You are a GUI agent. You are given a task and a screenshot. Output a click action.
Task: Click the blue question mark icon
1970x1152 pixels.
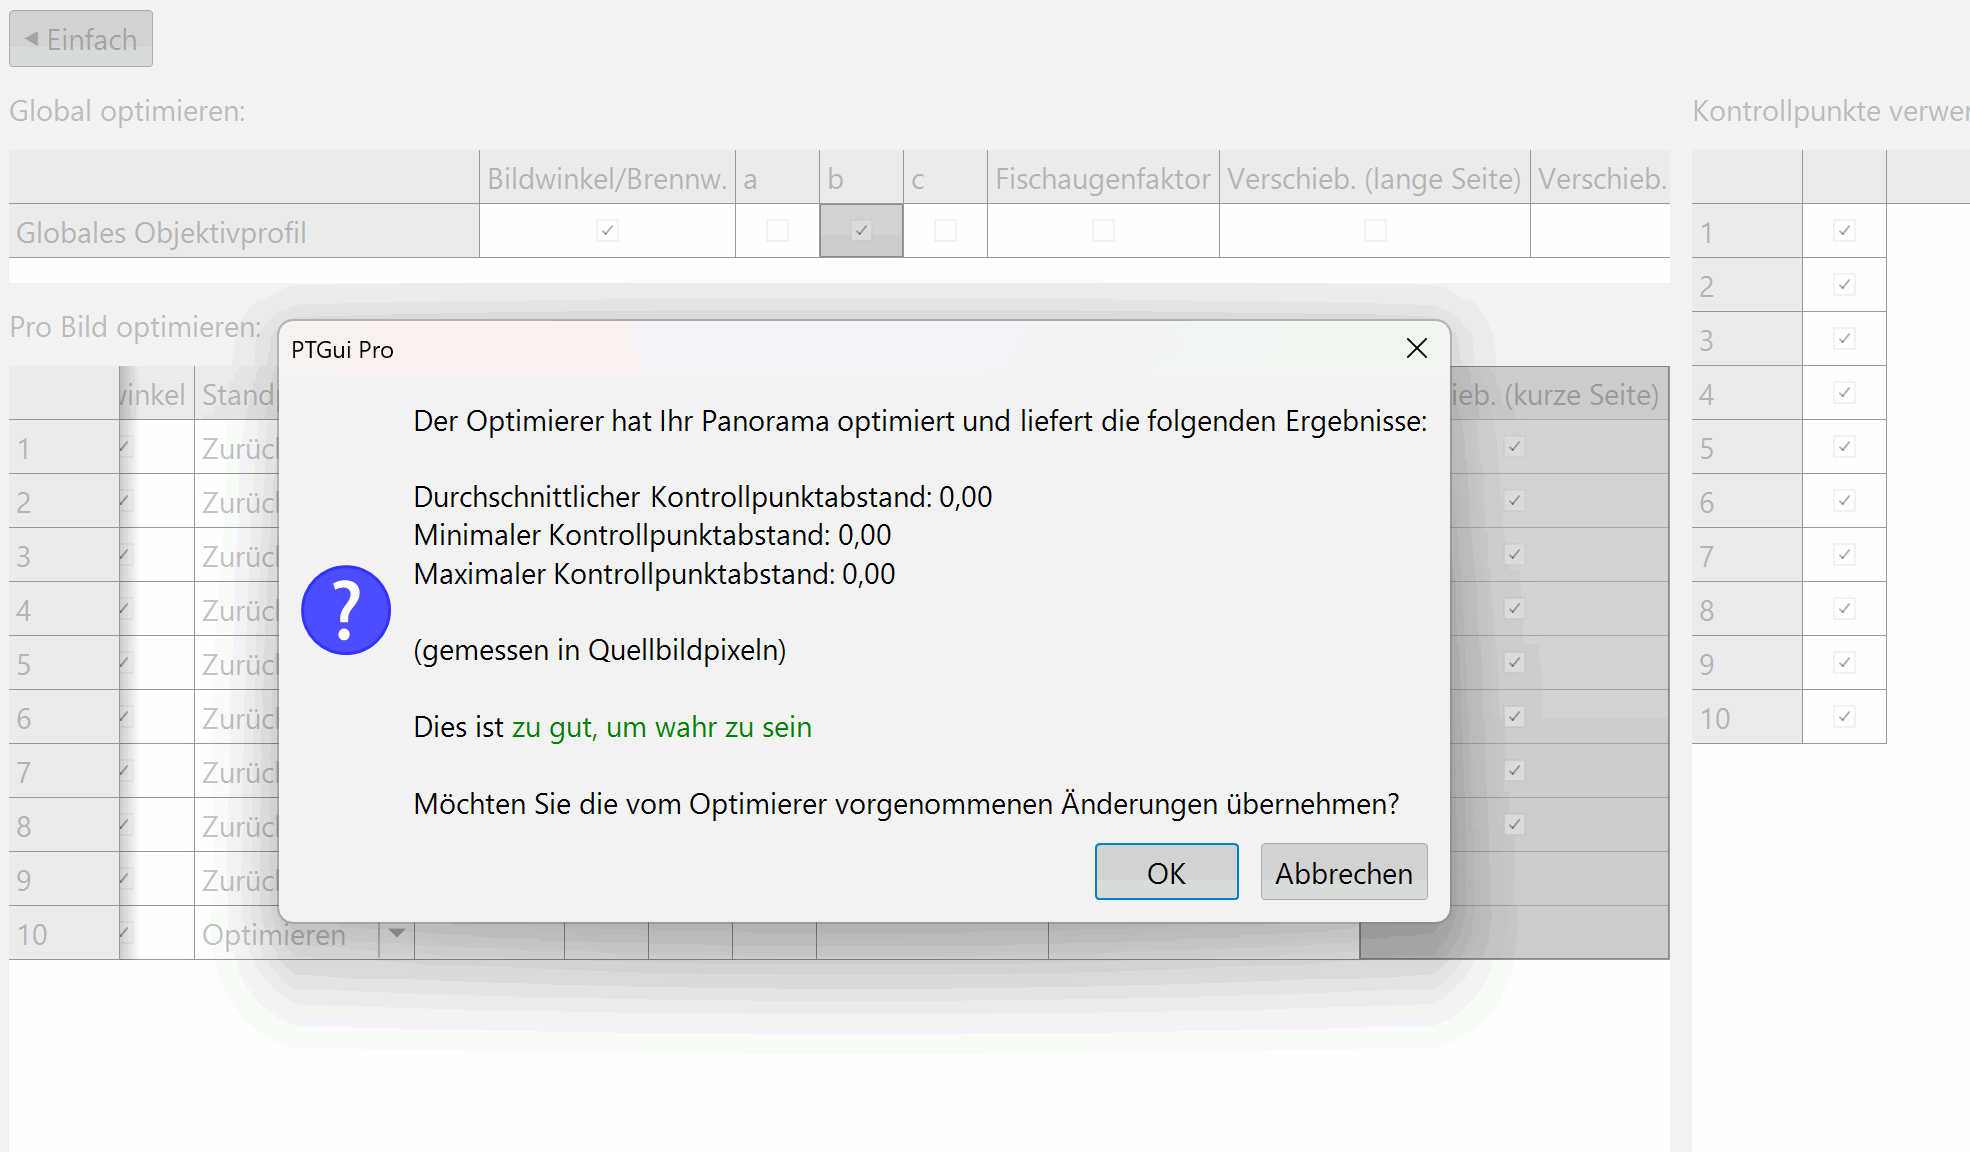point(346,610)
